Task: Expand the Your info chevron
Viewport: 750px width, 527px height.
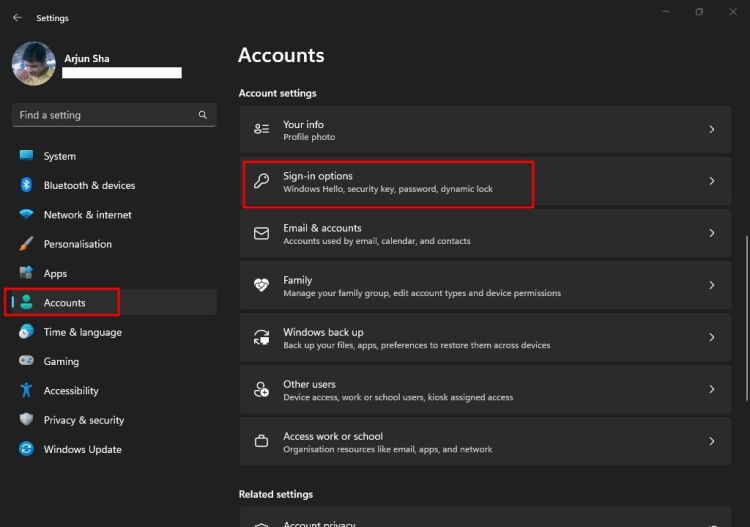Action: 711,130
